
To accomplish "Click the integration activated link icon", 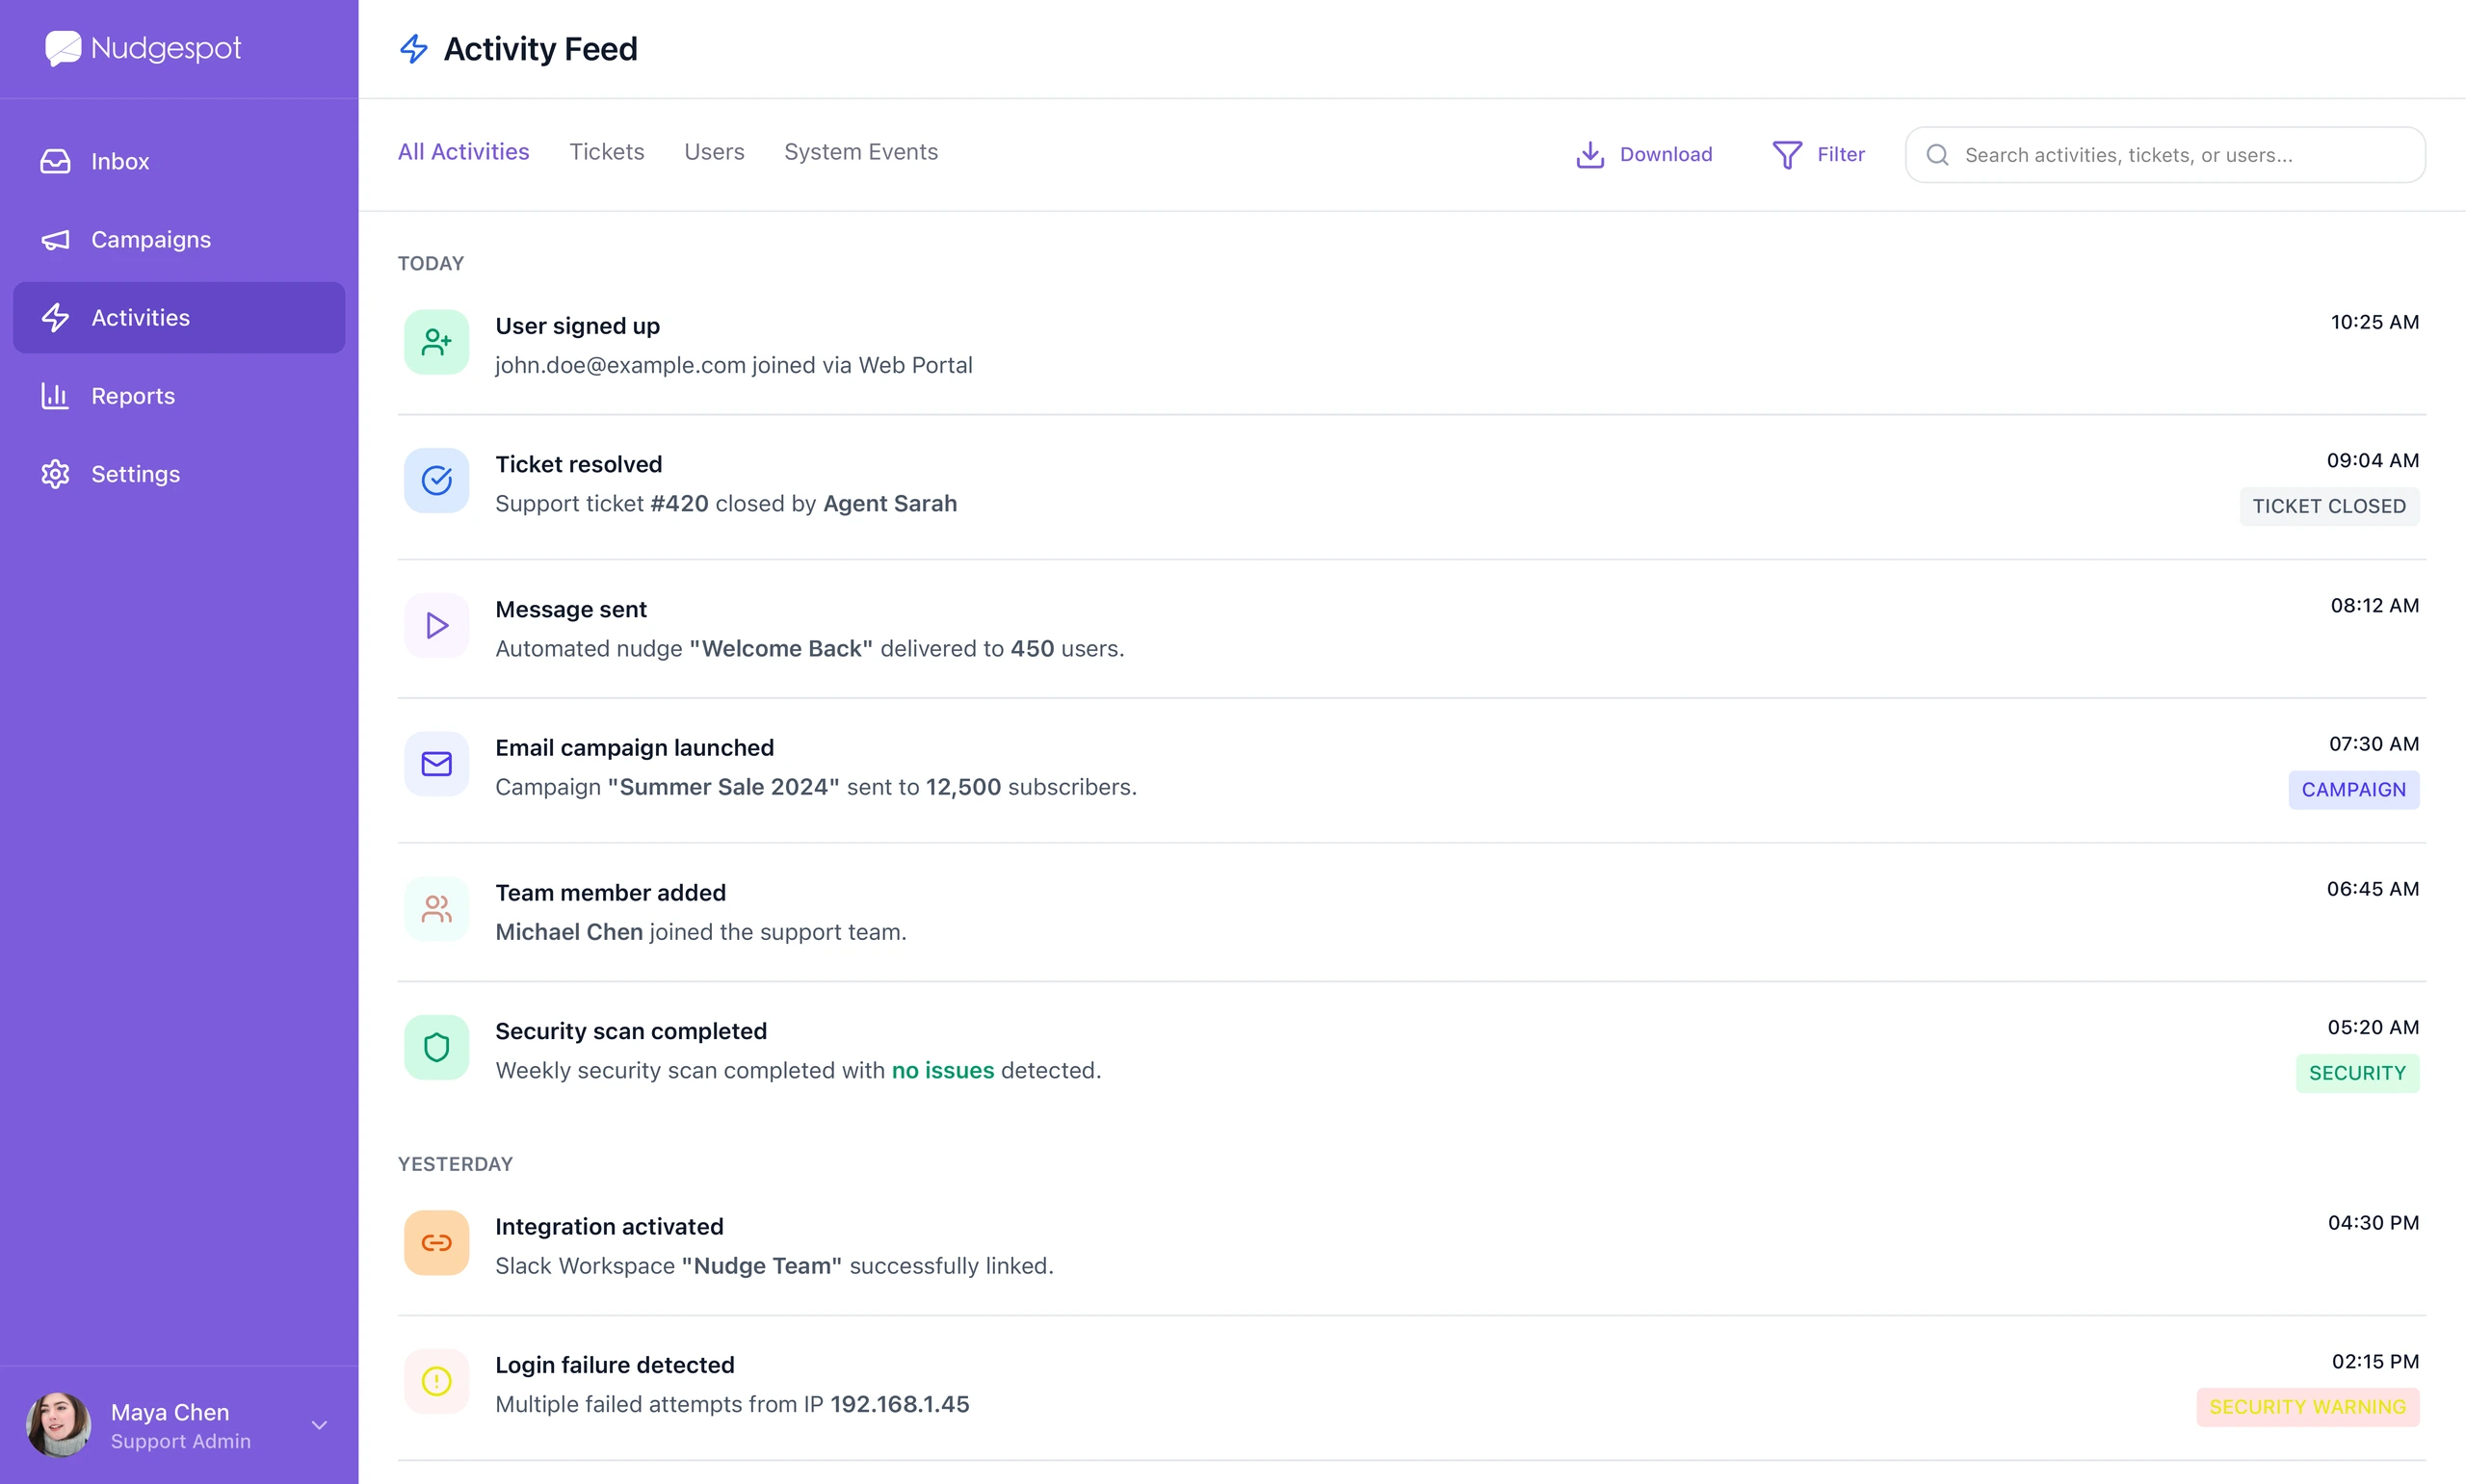I will pyautogui.click(x=436, y=1243).
